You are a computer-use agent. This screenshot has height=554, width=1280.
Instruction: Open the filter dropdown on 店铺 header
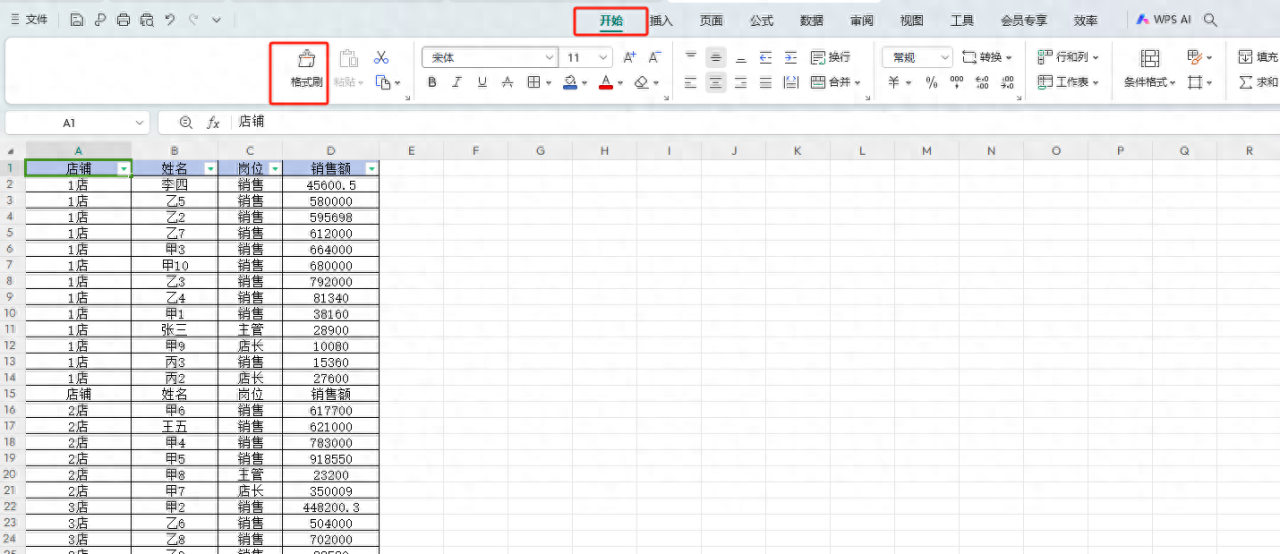(124, 169)
